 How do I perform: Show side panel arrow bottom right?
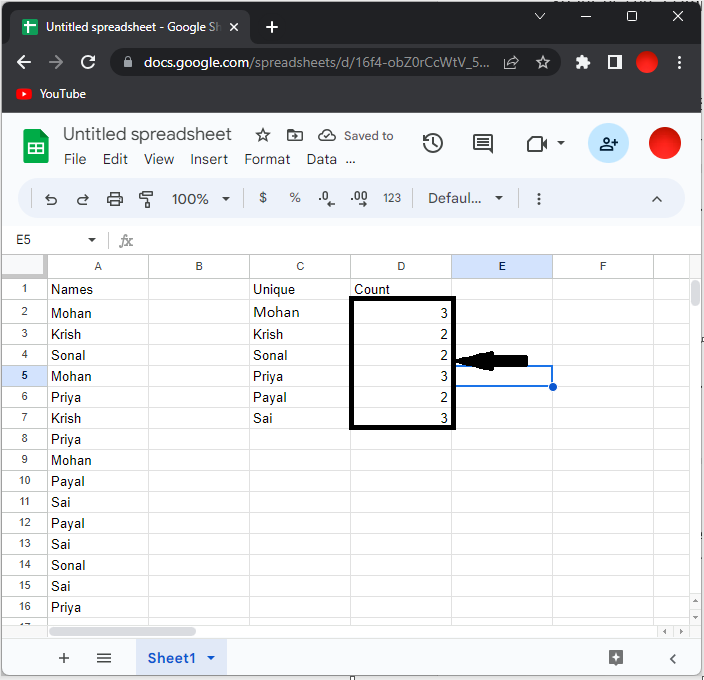pos(673,659)
